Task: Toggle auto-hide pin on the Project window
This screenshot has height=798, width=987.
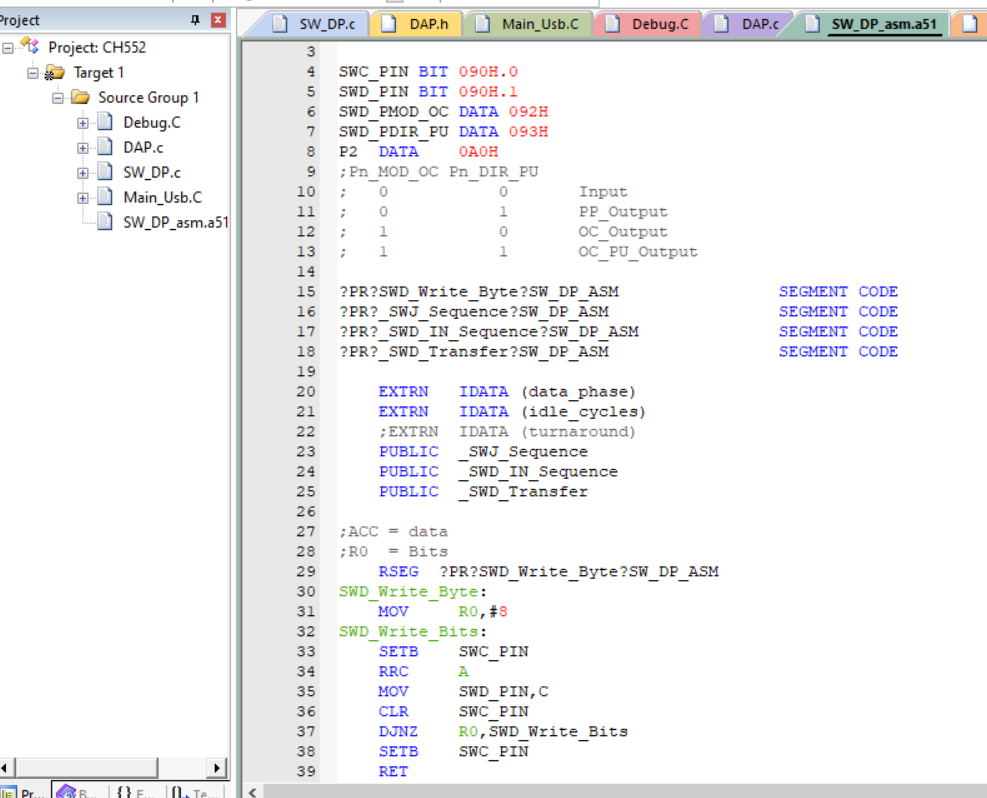Action: point(196,21)
